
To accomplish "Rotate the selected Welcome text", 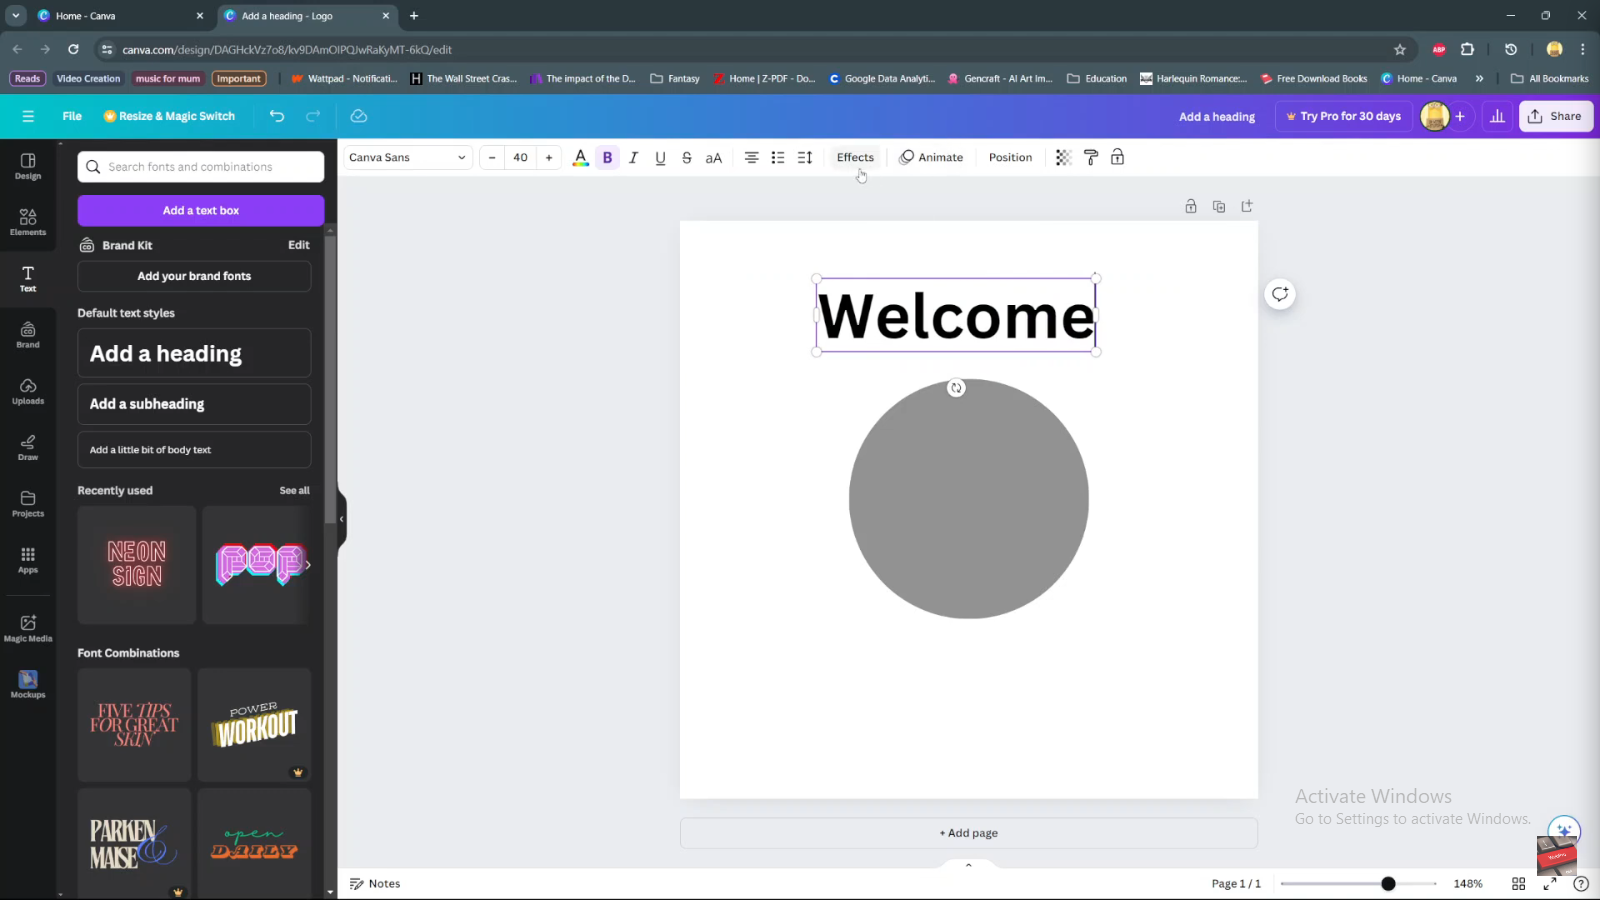I will 956,388.
